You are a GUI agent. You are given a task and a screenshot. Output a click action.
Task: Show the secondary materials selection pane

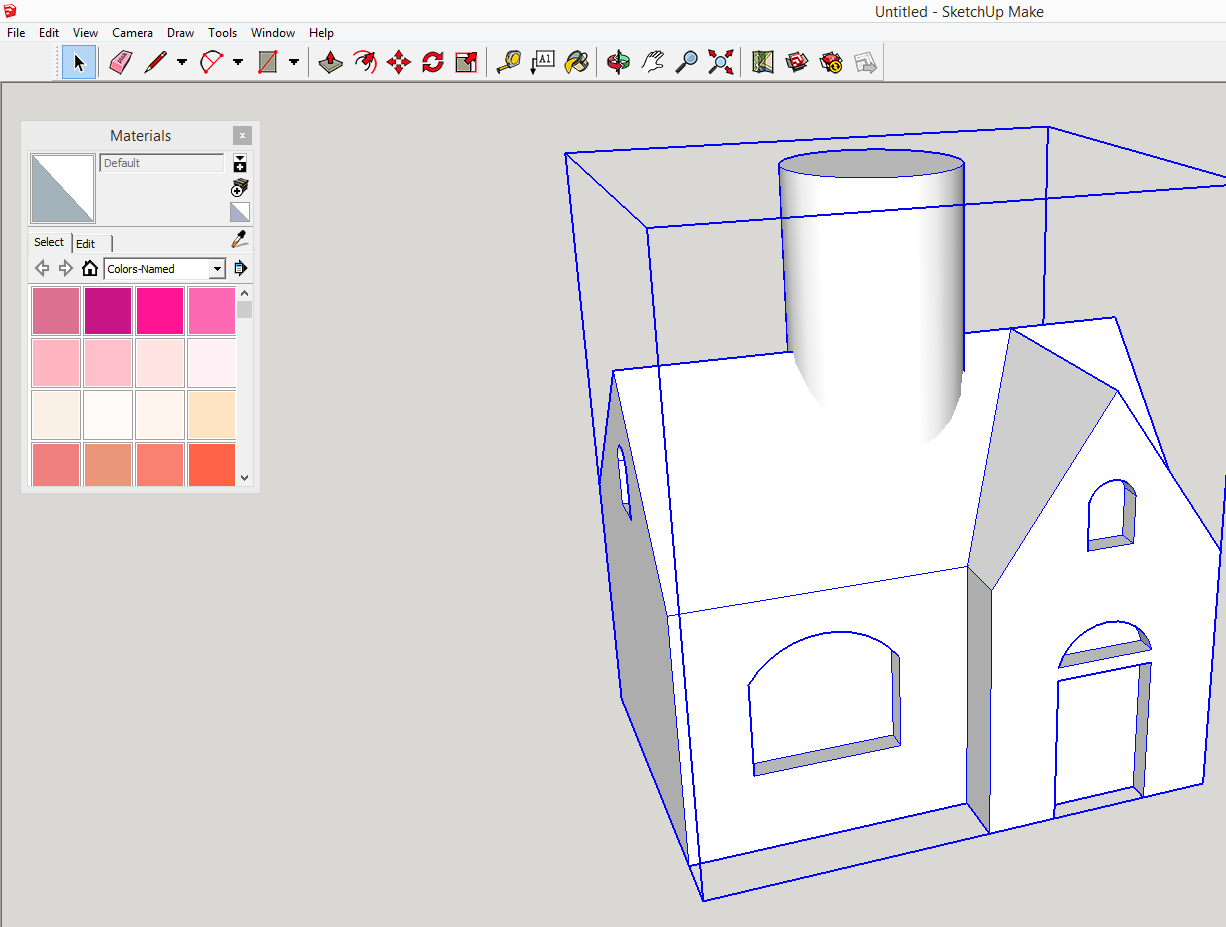(240, 164)
